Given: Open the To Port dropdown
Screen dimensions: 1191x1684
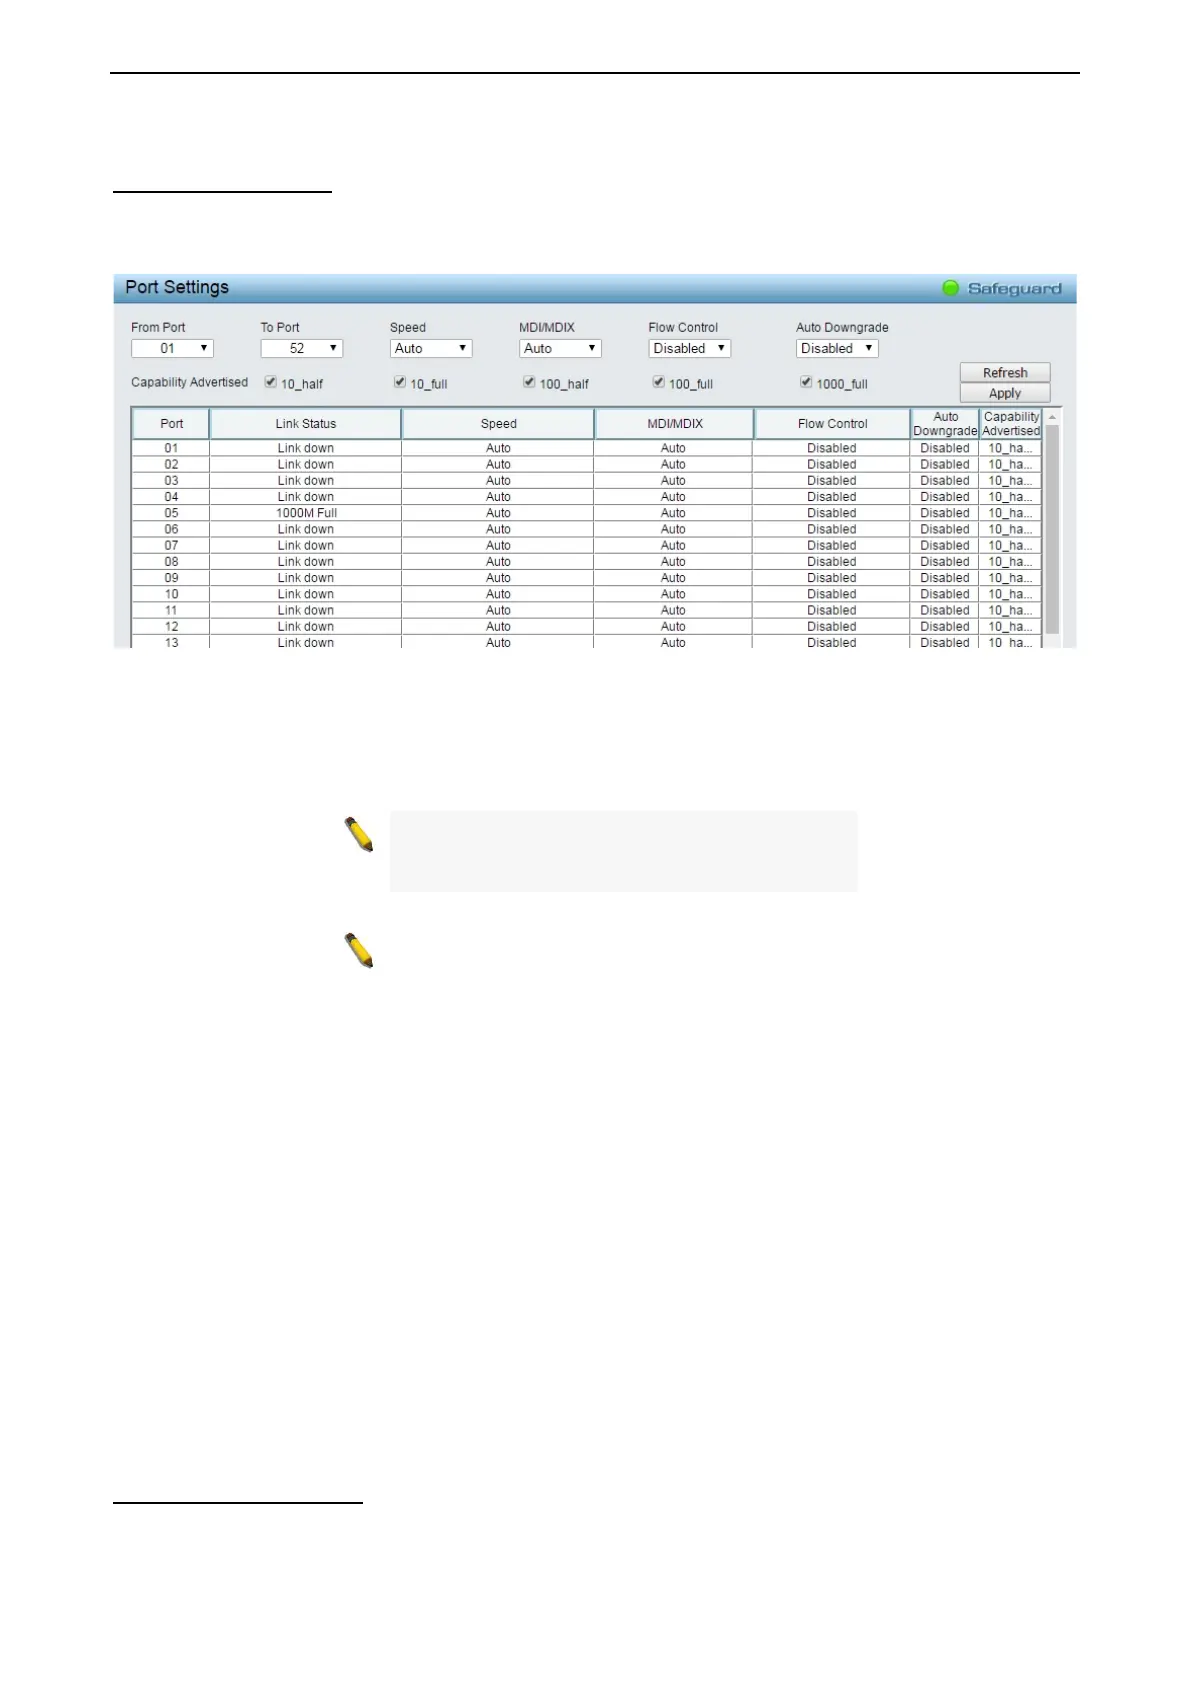Looking at the screenshot, I should pyautogui.click(x=301, y=348).
